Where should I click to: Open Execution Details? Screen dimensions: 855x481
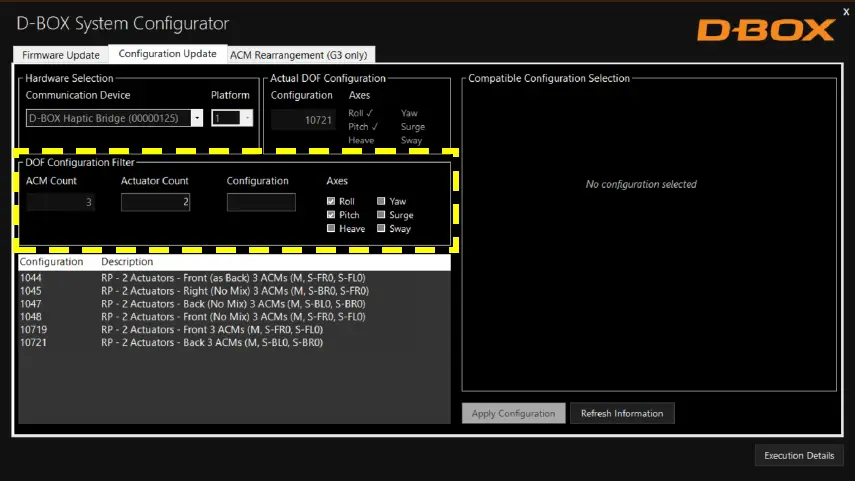click(x=799, y=455)
